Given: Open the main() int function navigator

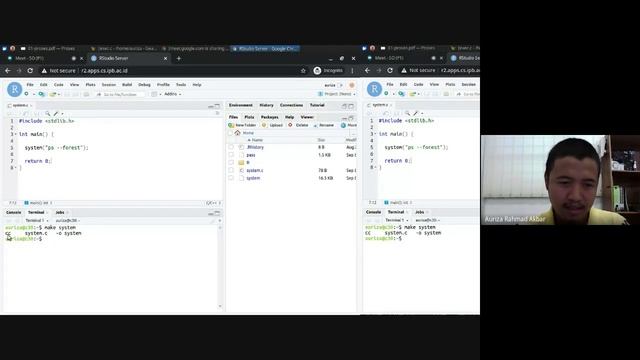Looking at the screenshot, I should (38, 202).
